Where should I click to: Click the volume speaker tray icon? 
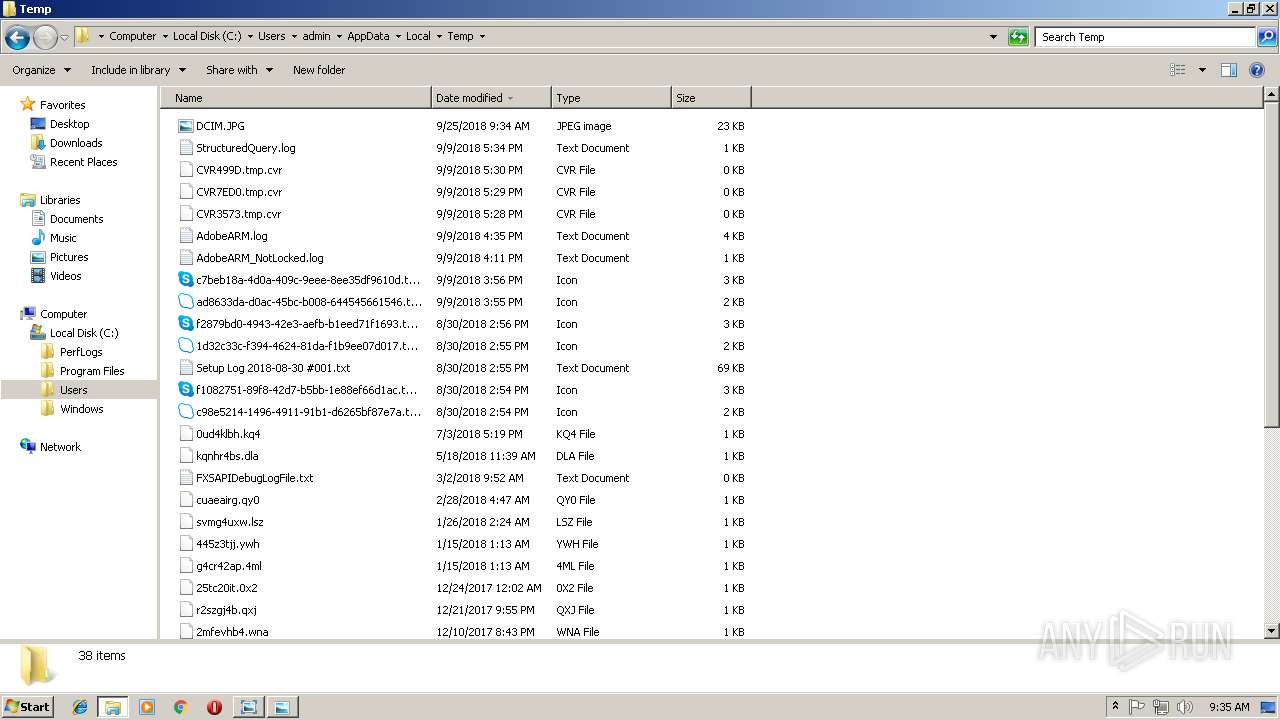(1185, 707)
